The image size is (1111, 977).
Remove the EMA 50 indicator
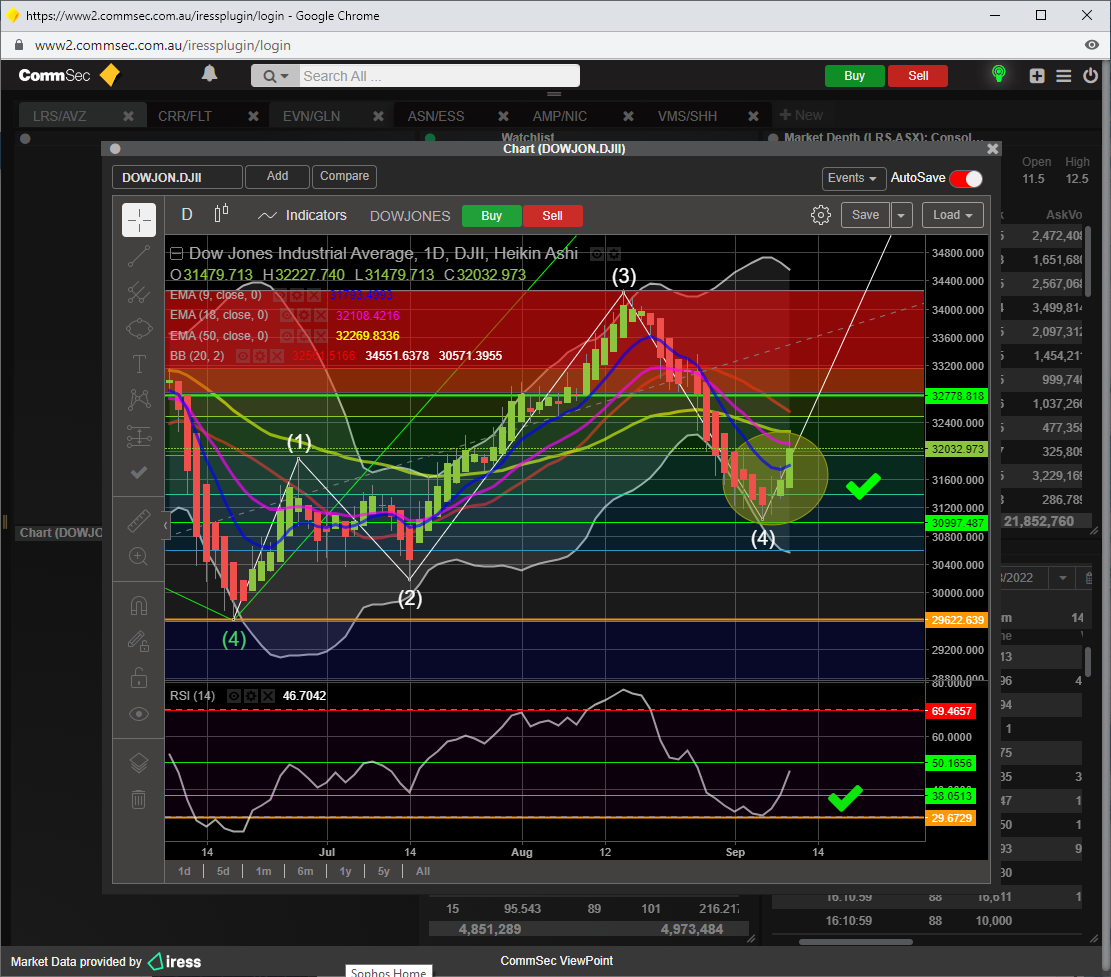320,336
